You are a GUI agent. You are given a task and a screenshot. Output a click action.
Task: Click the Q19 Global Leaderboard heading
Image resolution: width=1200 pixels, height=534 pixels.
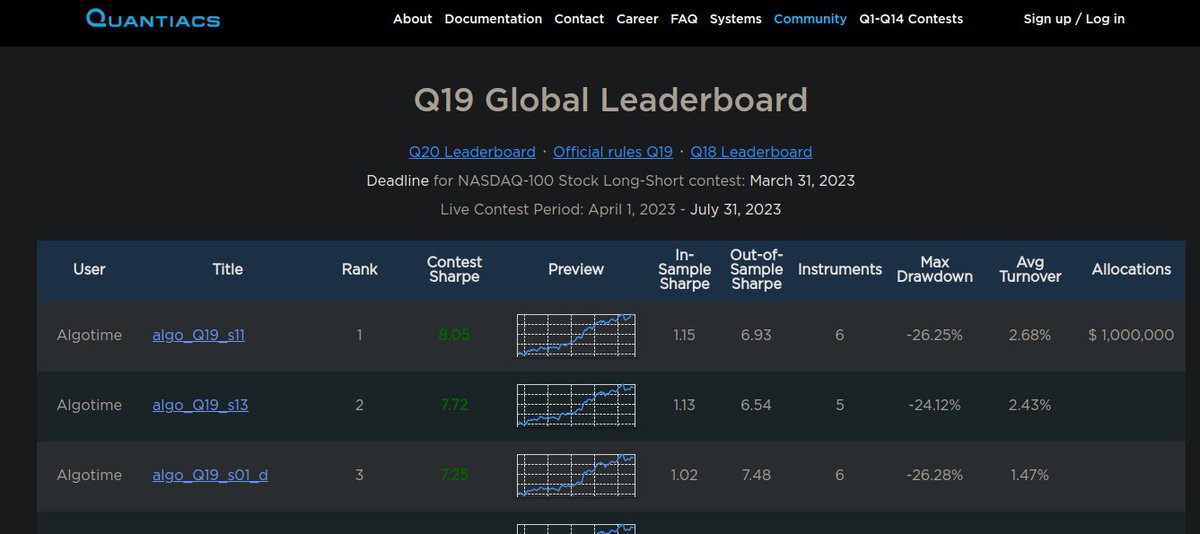pos(611,100)
